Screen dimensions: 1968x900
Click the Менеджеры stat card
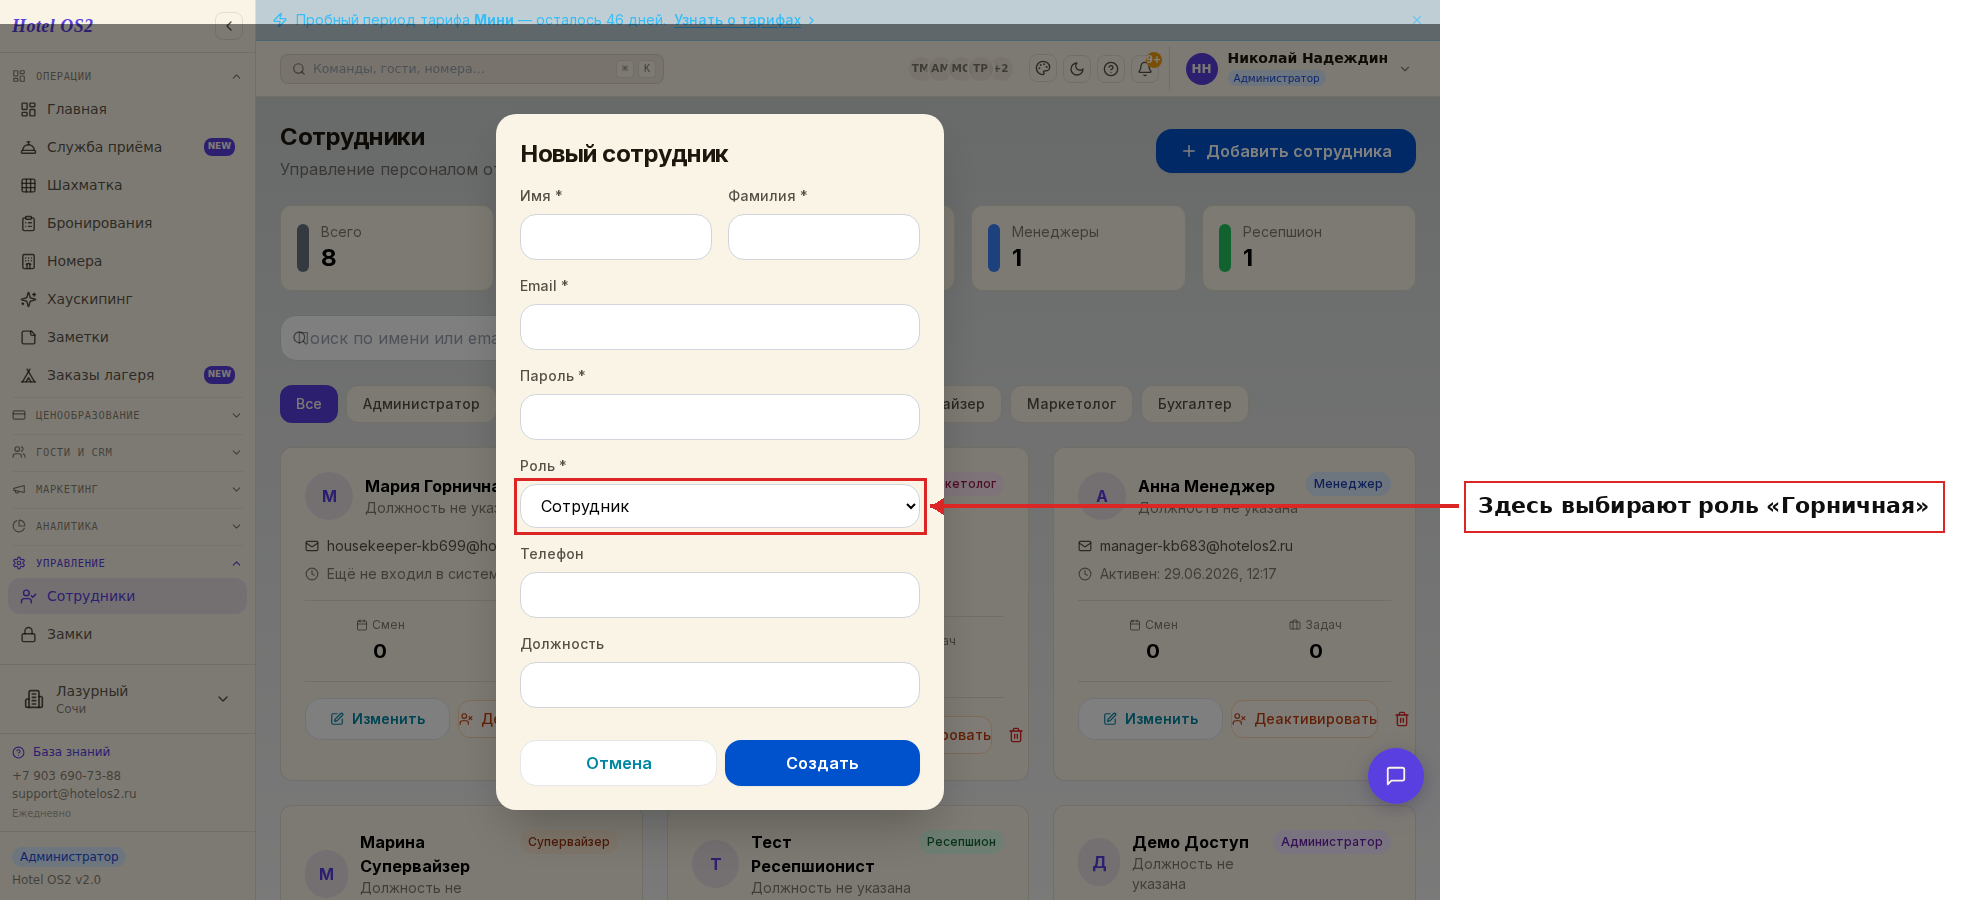[1078, 248]
